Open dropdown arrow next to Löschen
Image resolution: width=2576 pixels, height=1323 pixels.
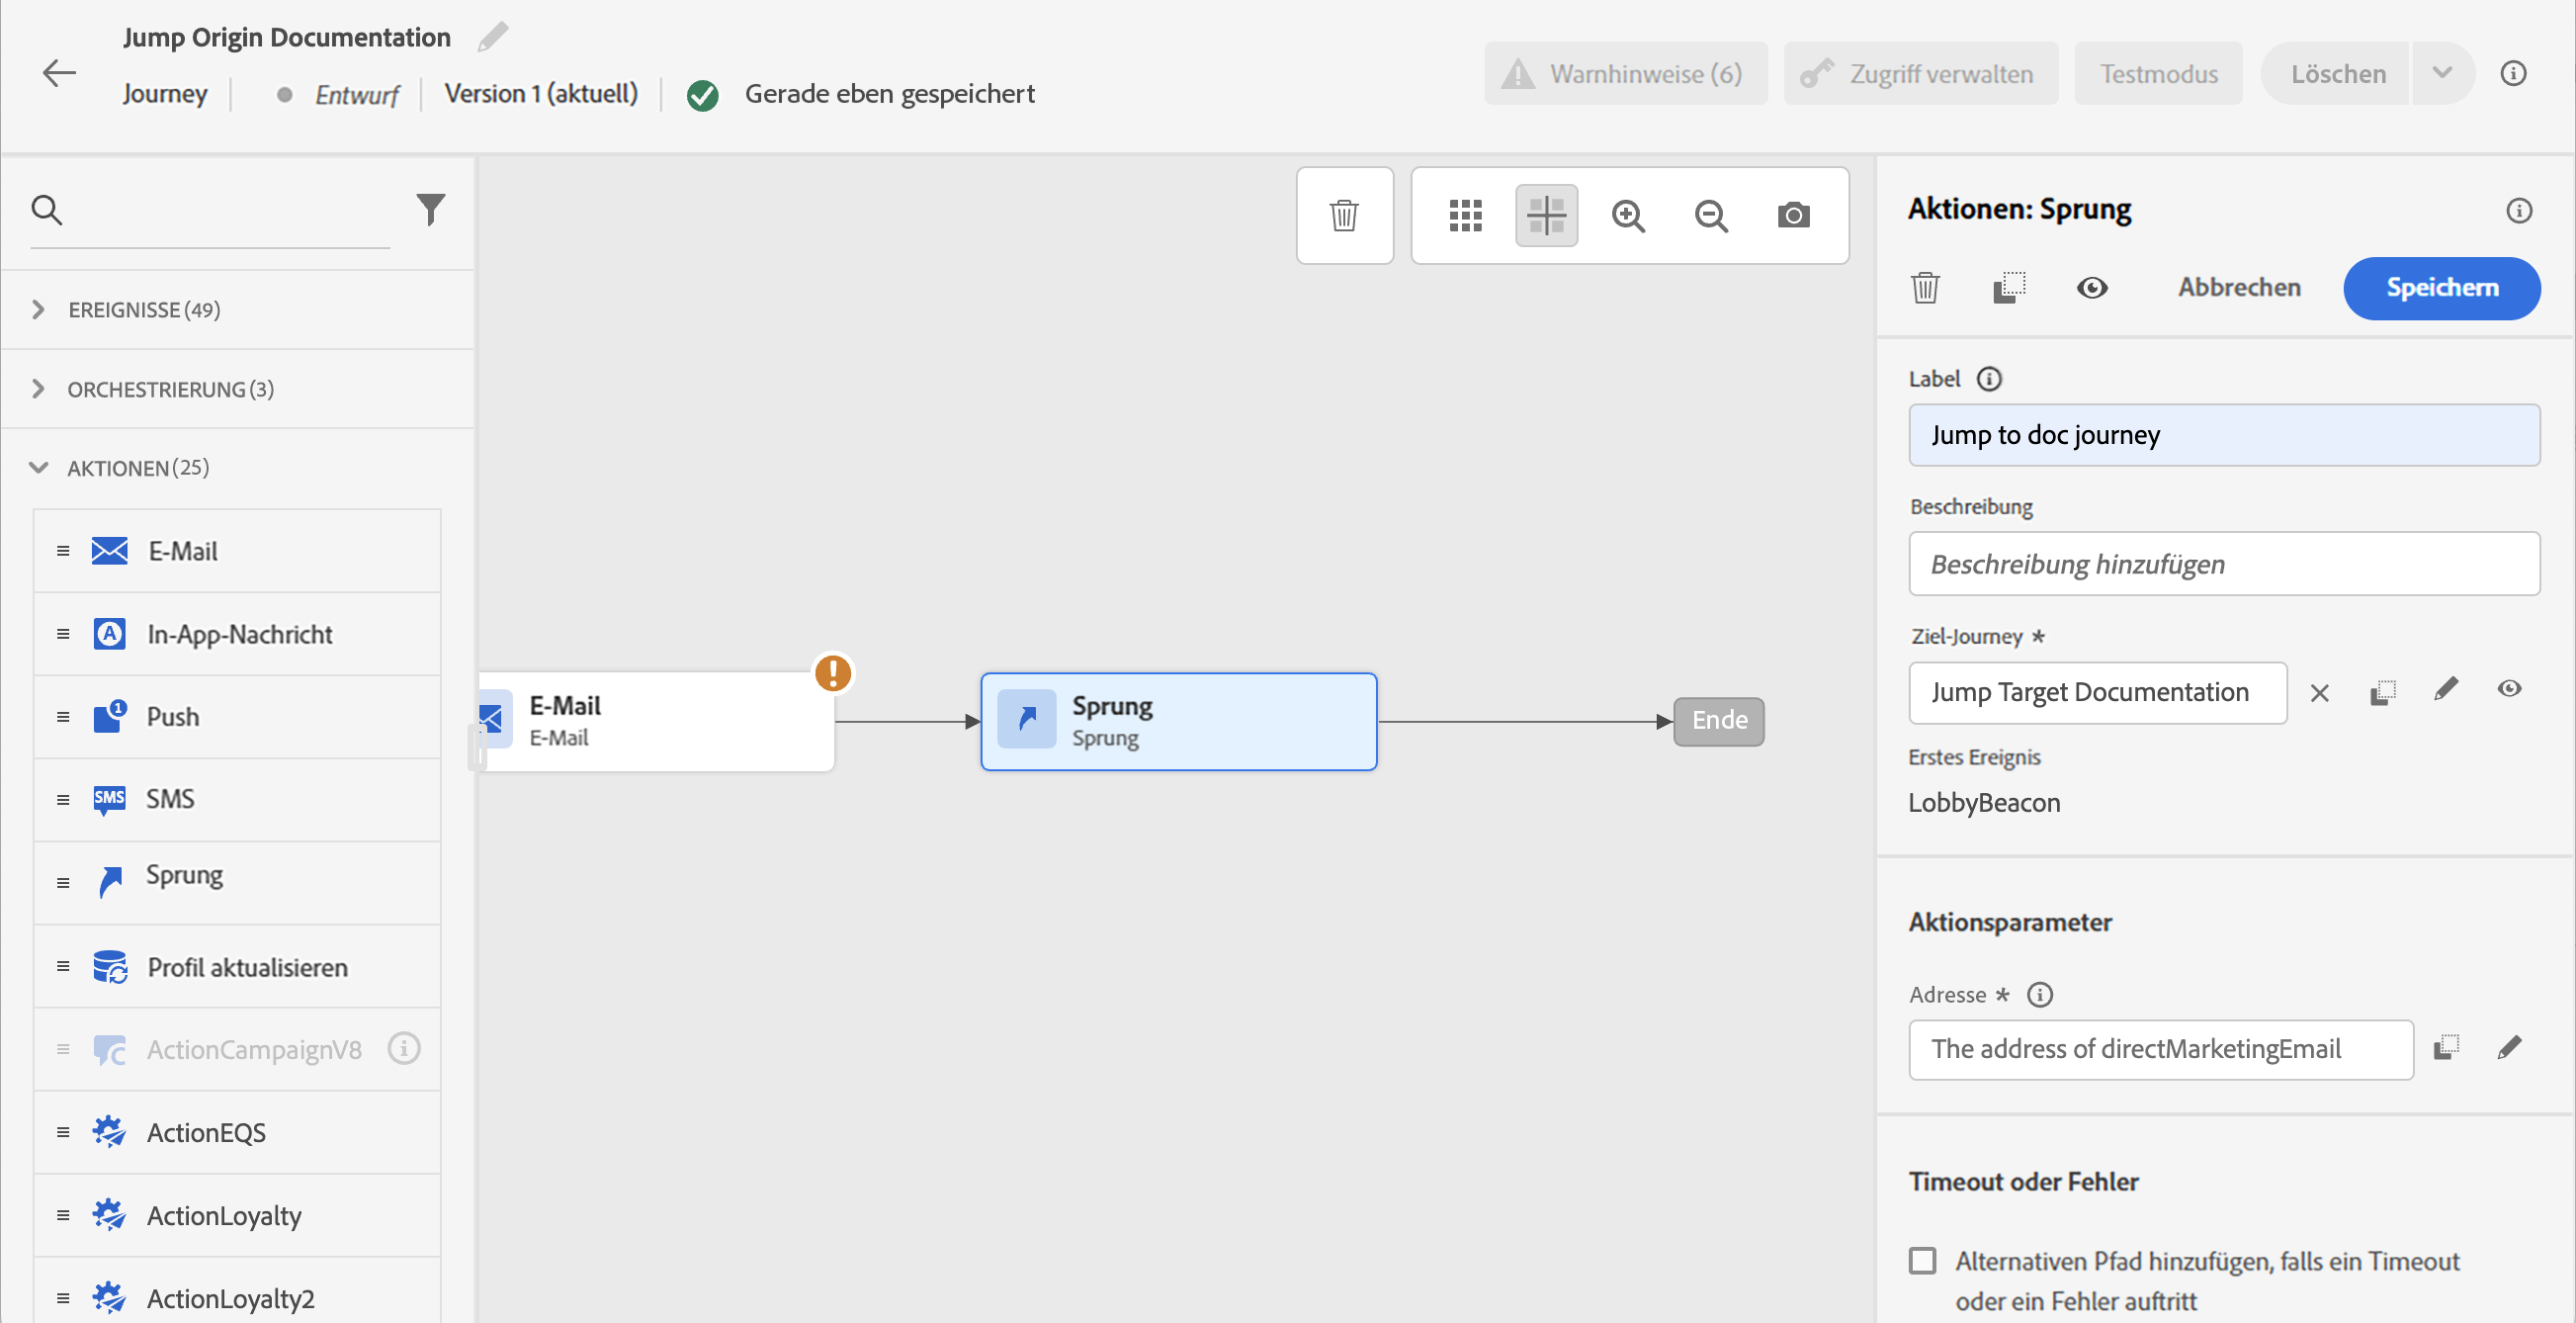2441,73
